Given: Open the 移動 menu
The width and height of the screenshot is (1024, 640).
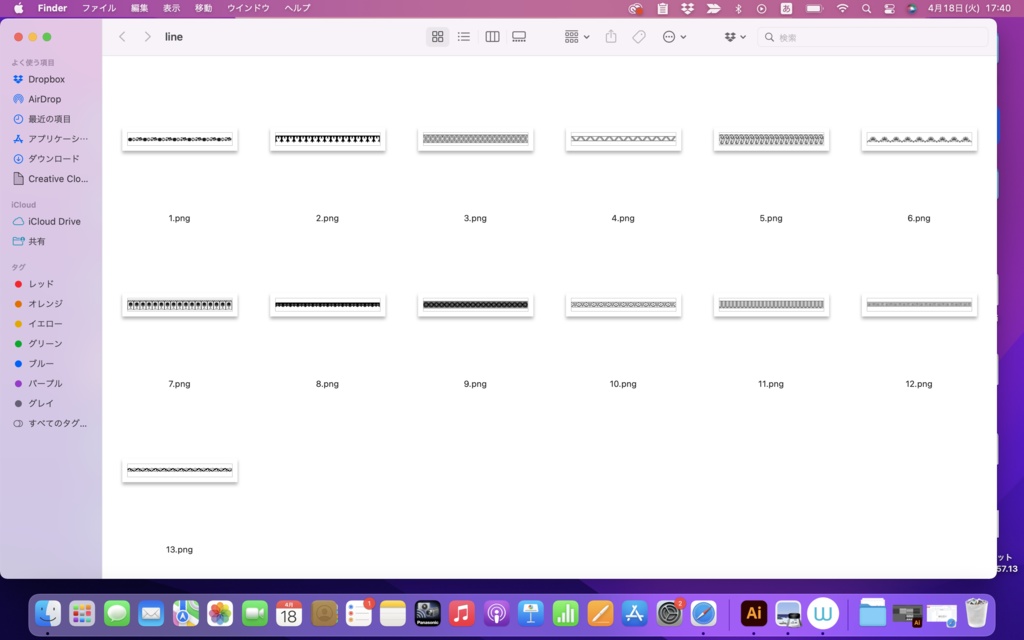Looking at the screenshot, I should [203, 8].
